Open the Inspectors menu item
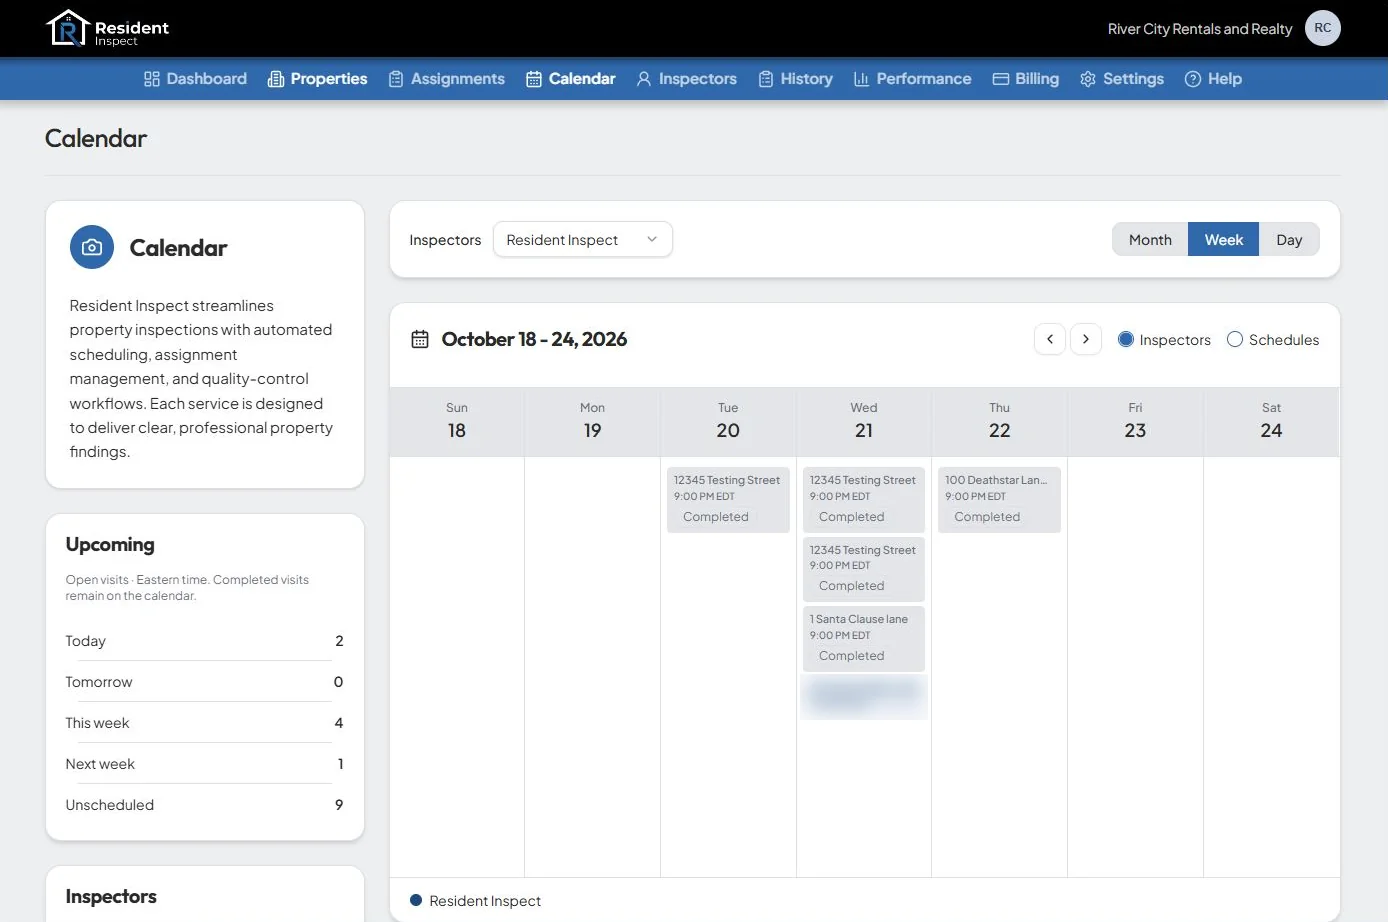Screen dimensions: 1388x922 click(x=686, y=79)
